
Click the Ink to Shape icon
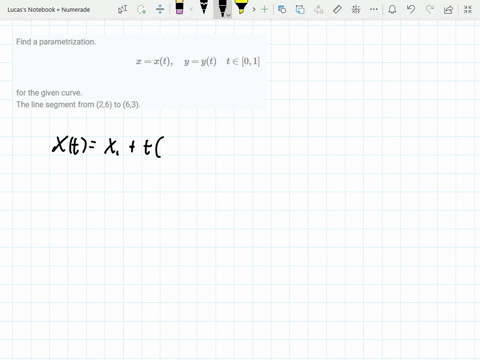(300, 9)
